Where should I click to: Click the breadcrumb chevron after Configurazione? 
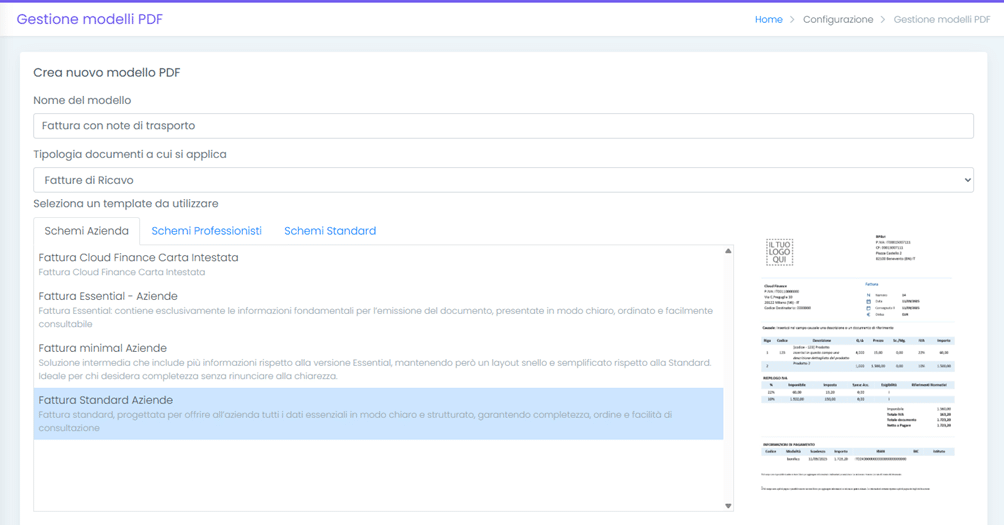coord(883,19)
